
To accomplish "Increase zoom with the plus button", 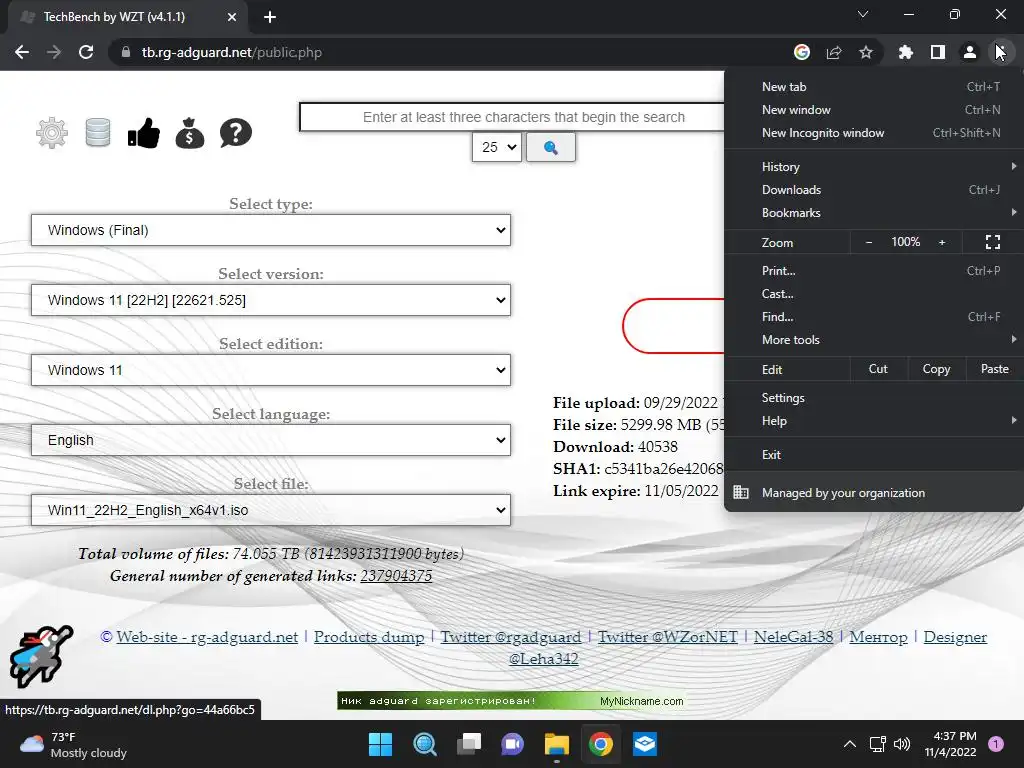I will 942,242.
